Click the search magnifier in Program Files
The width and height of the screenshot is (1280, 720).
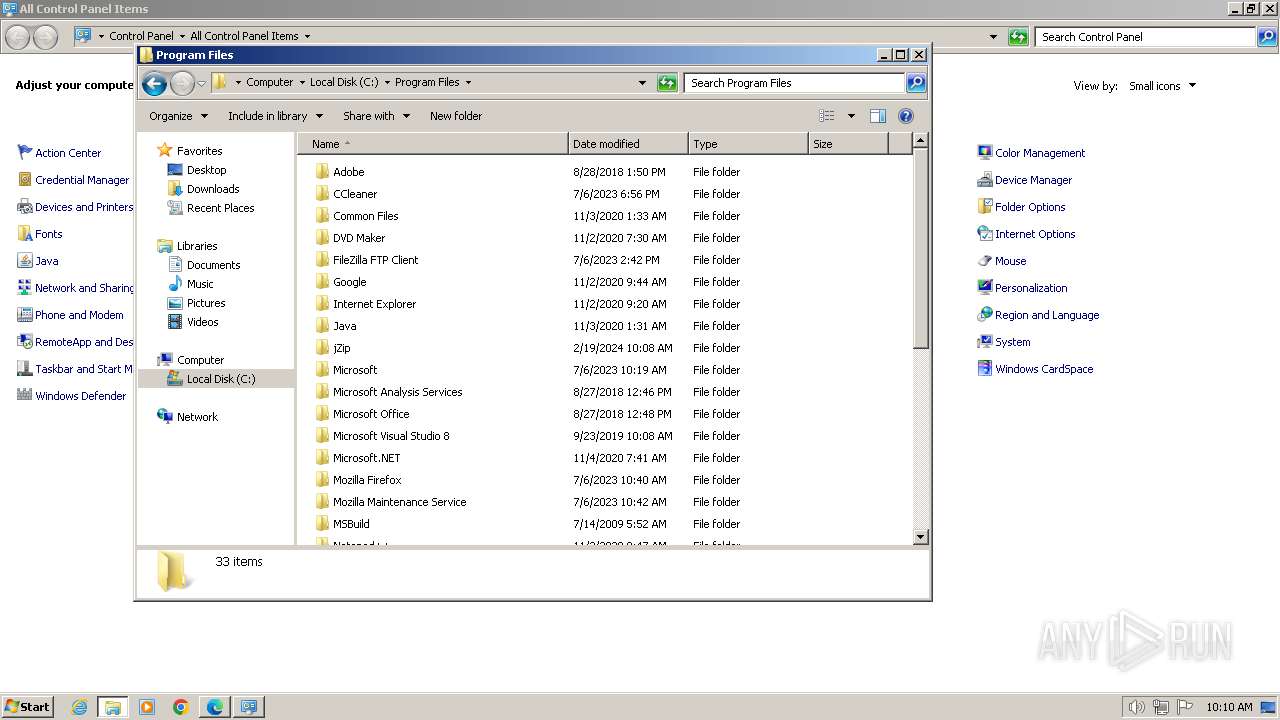click(x=915, y=83)
